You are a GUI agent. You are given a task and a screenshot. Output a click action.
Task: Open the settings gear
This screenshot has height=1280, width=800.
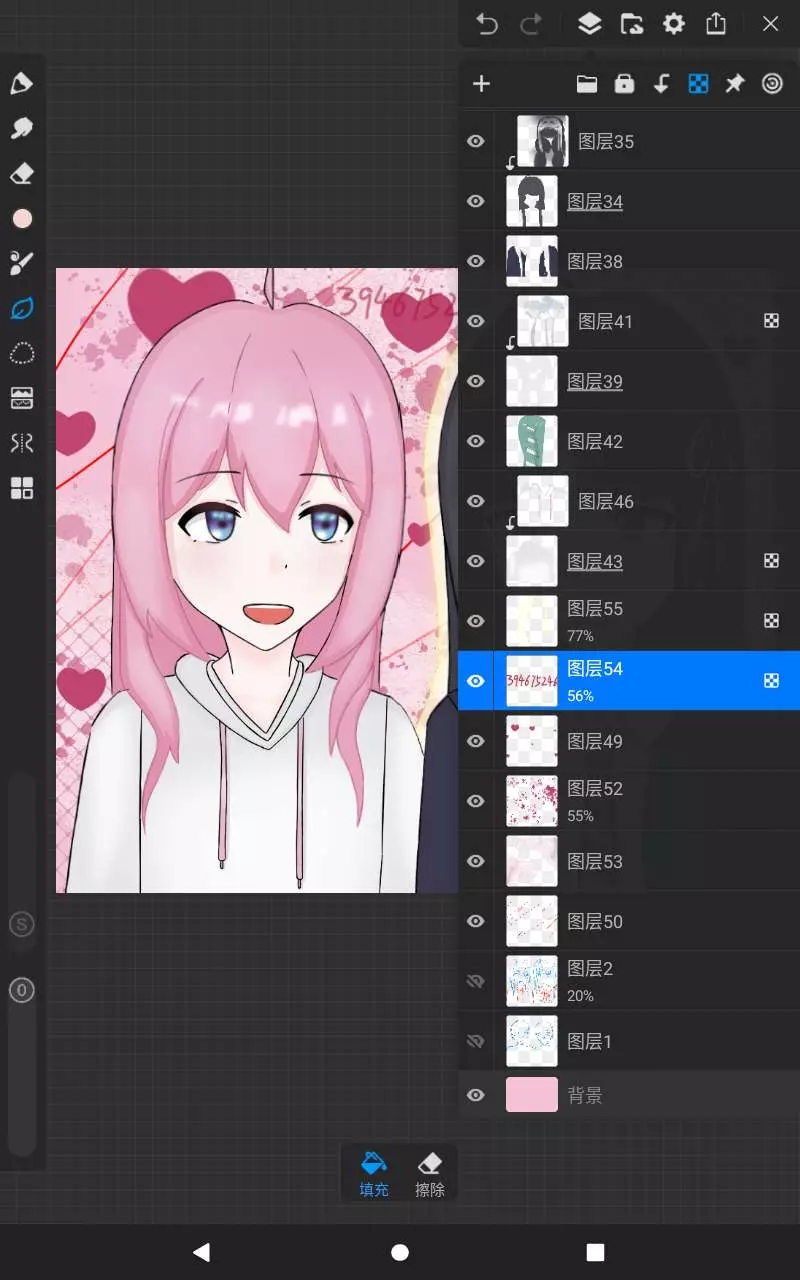(x=674, y=24)
